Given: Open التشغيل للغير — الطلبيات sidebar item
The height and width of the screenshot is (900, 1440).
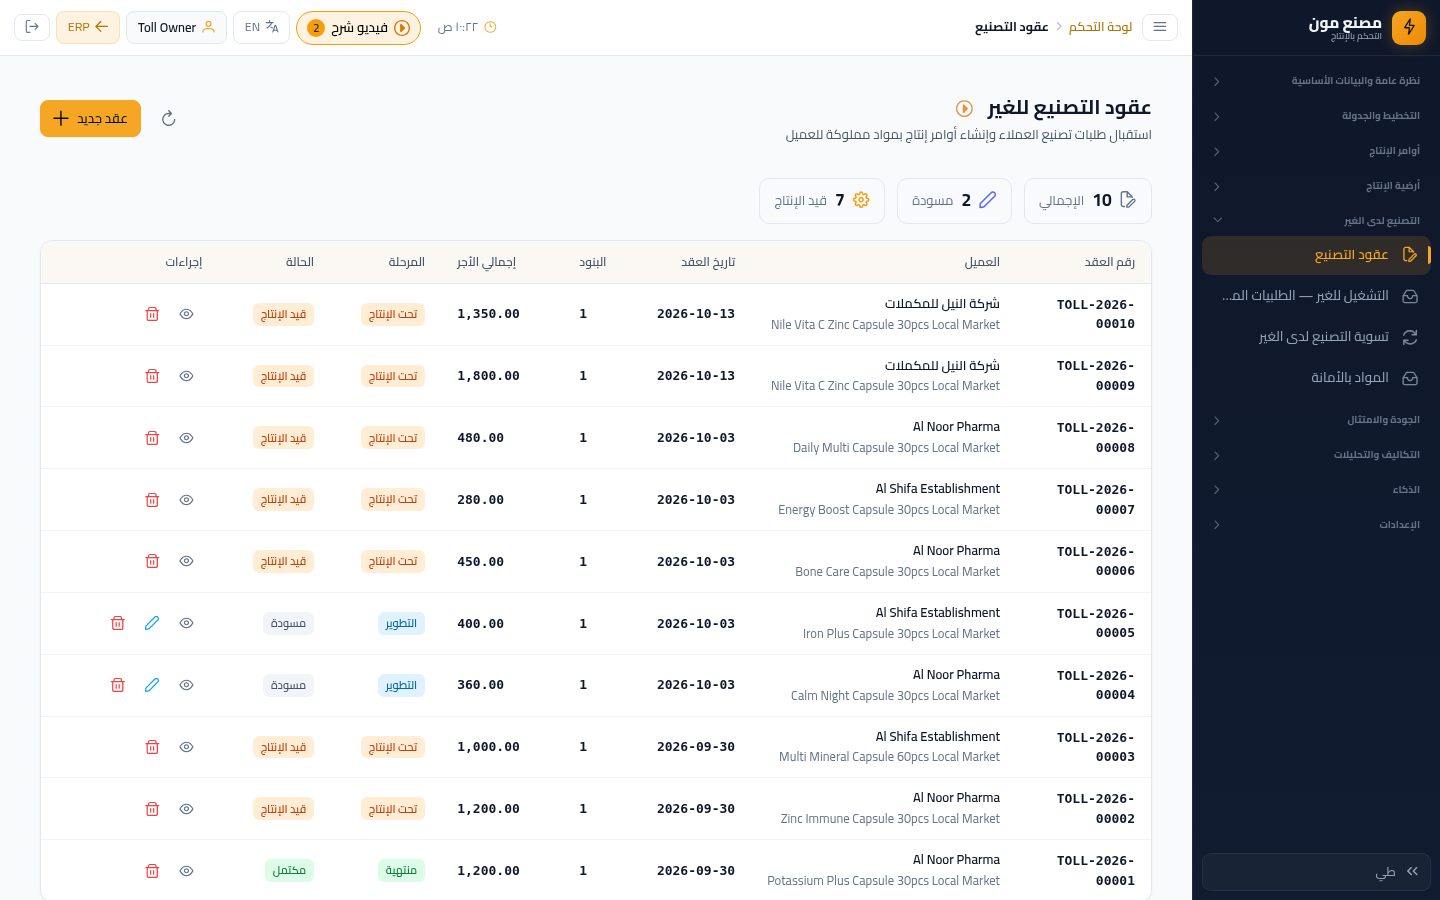Looking at the screenshot, I should pos(1316,296).
